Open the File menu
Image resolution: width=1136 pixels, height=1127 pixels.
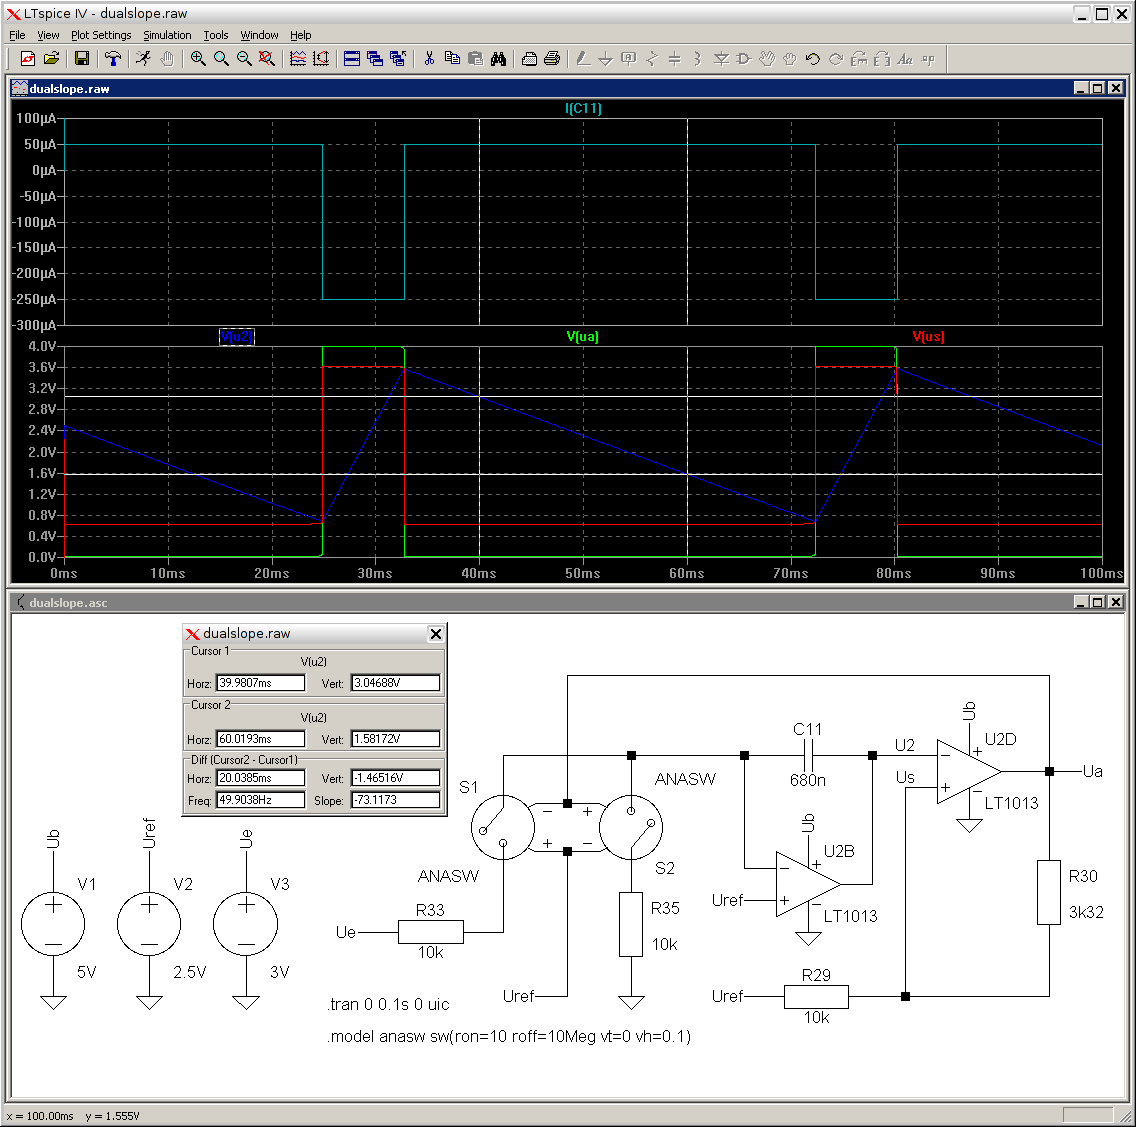point(17,35)
